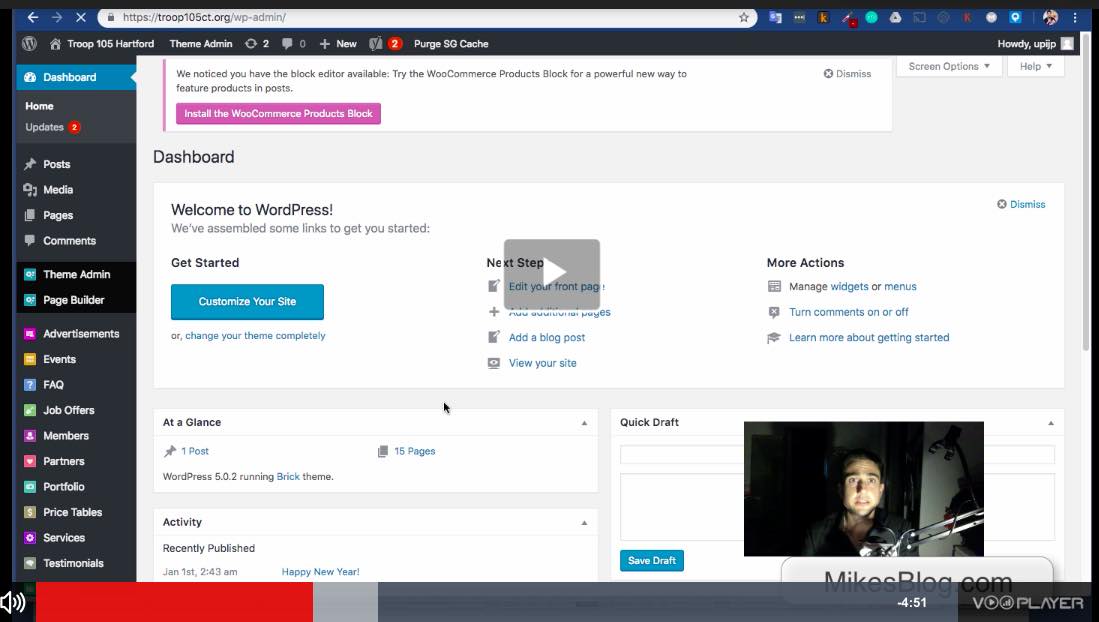This screenshot has height=622, width=1099.
Task: Click the Price Tables sidebar icon
Action: (x=29, y=512)
